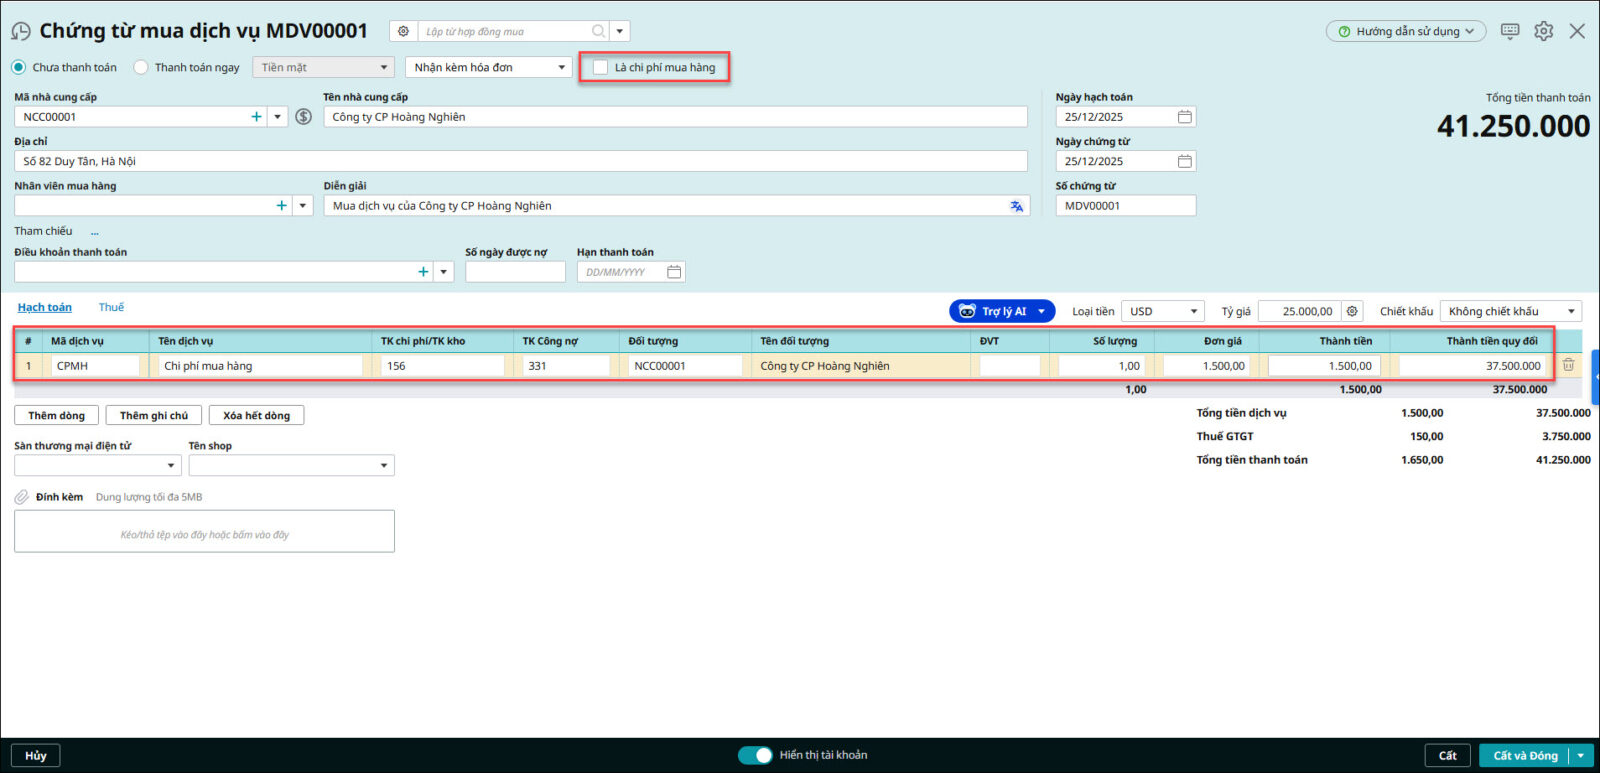1600x773 pixels.
Task: Open the calendar for Ngày chứng từ
Action: coord(1184,161)
